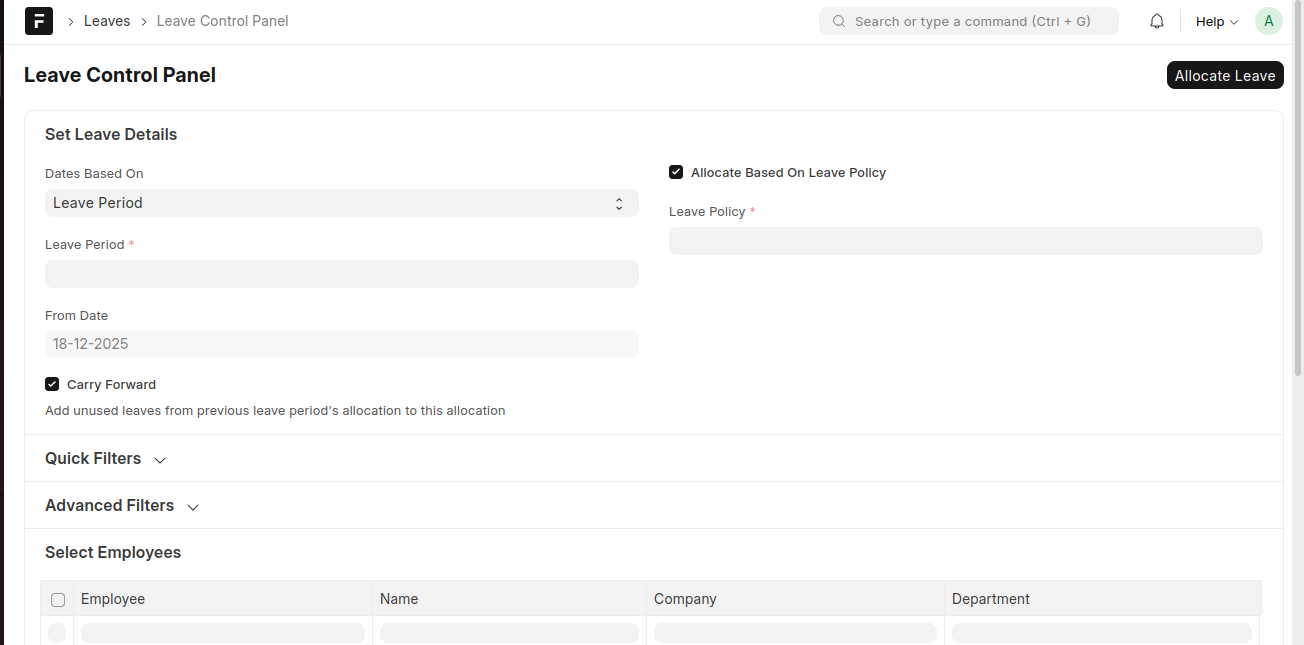Viewport: 1304px width, 645px height.
Task: Toggle Allocate Based On Leave Policy checkbox
Action: [676, 172]
